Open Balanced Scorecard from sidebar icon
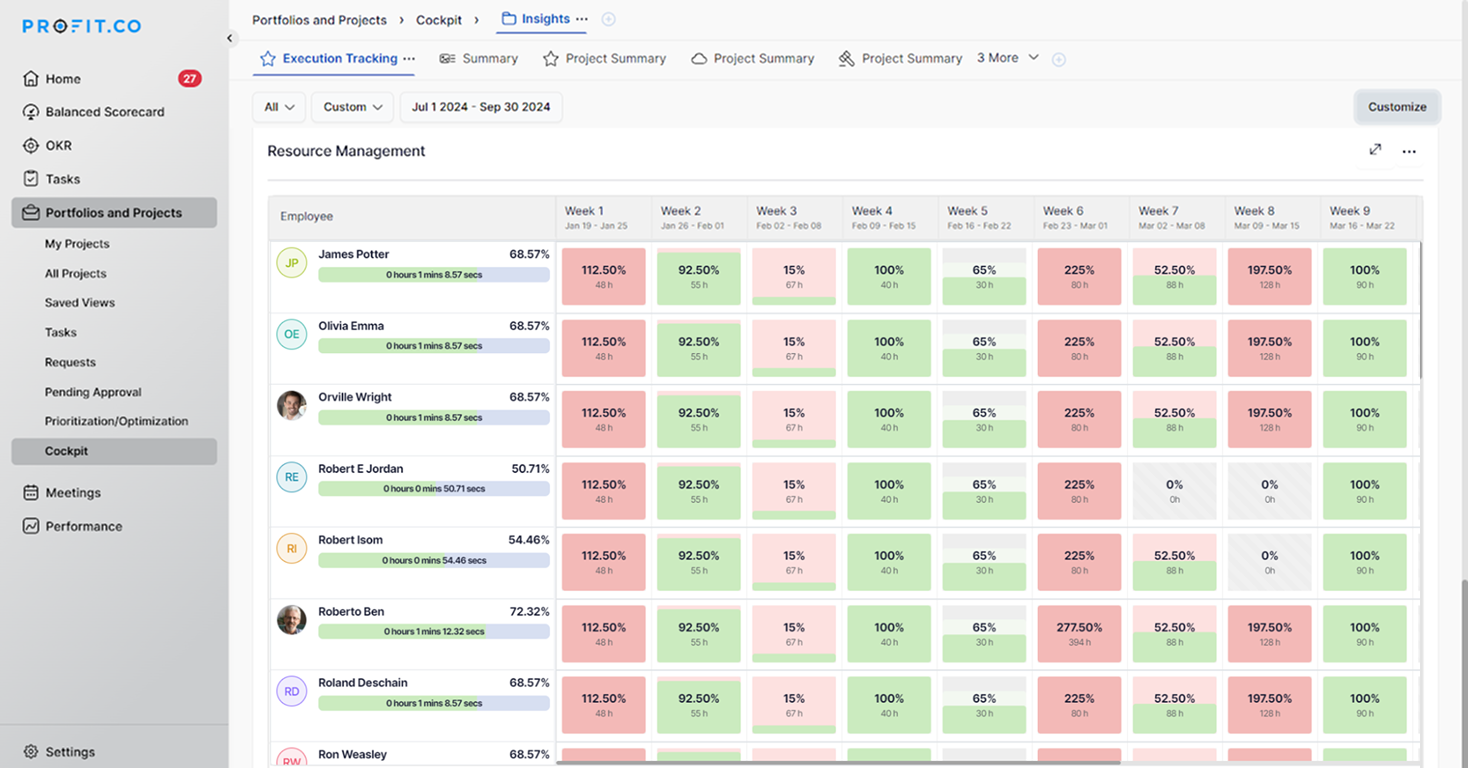Image resolution: width=1468 pixels, height=768 pixels. click(x=31, y=112)
